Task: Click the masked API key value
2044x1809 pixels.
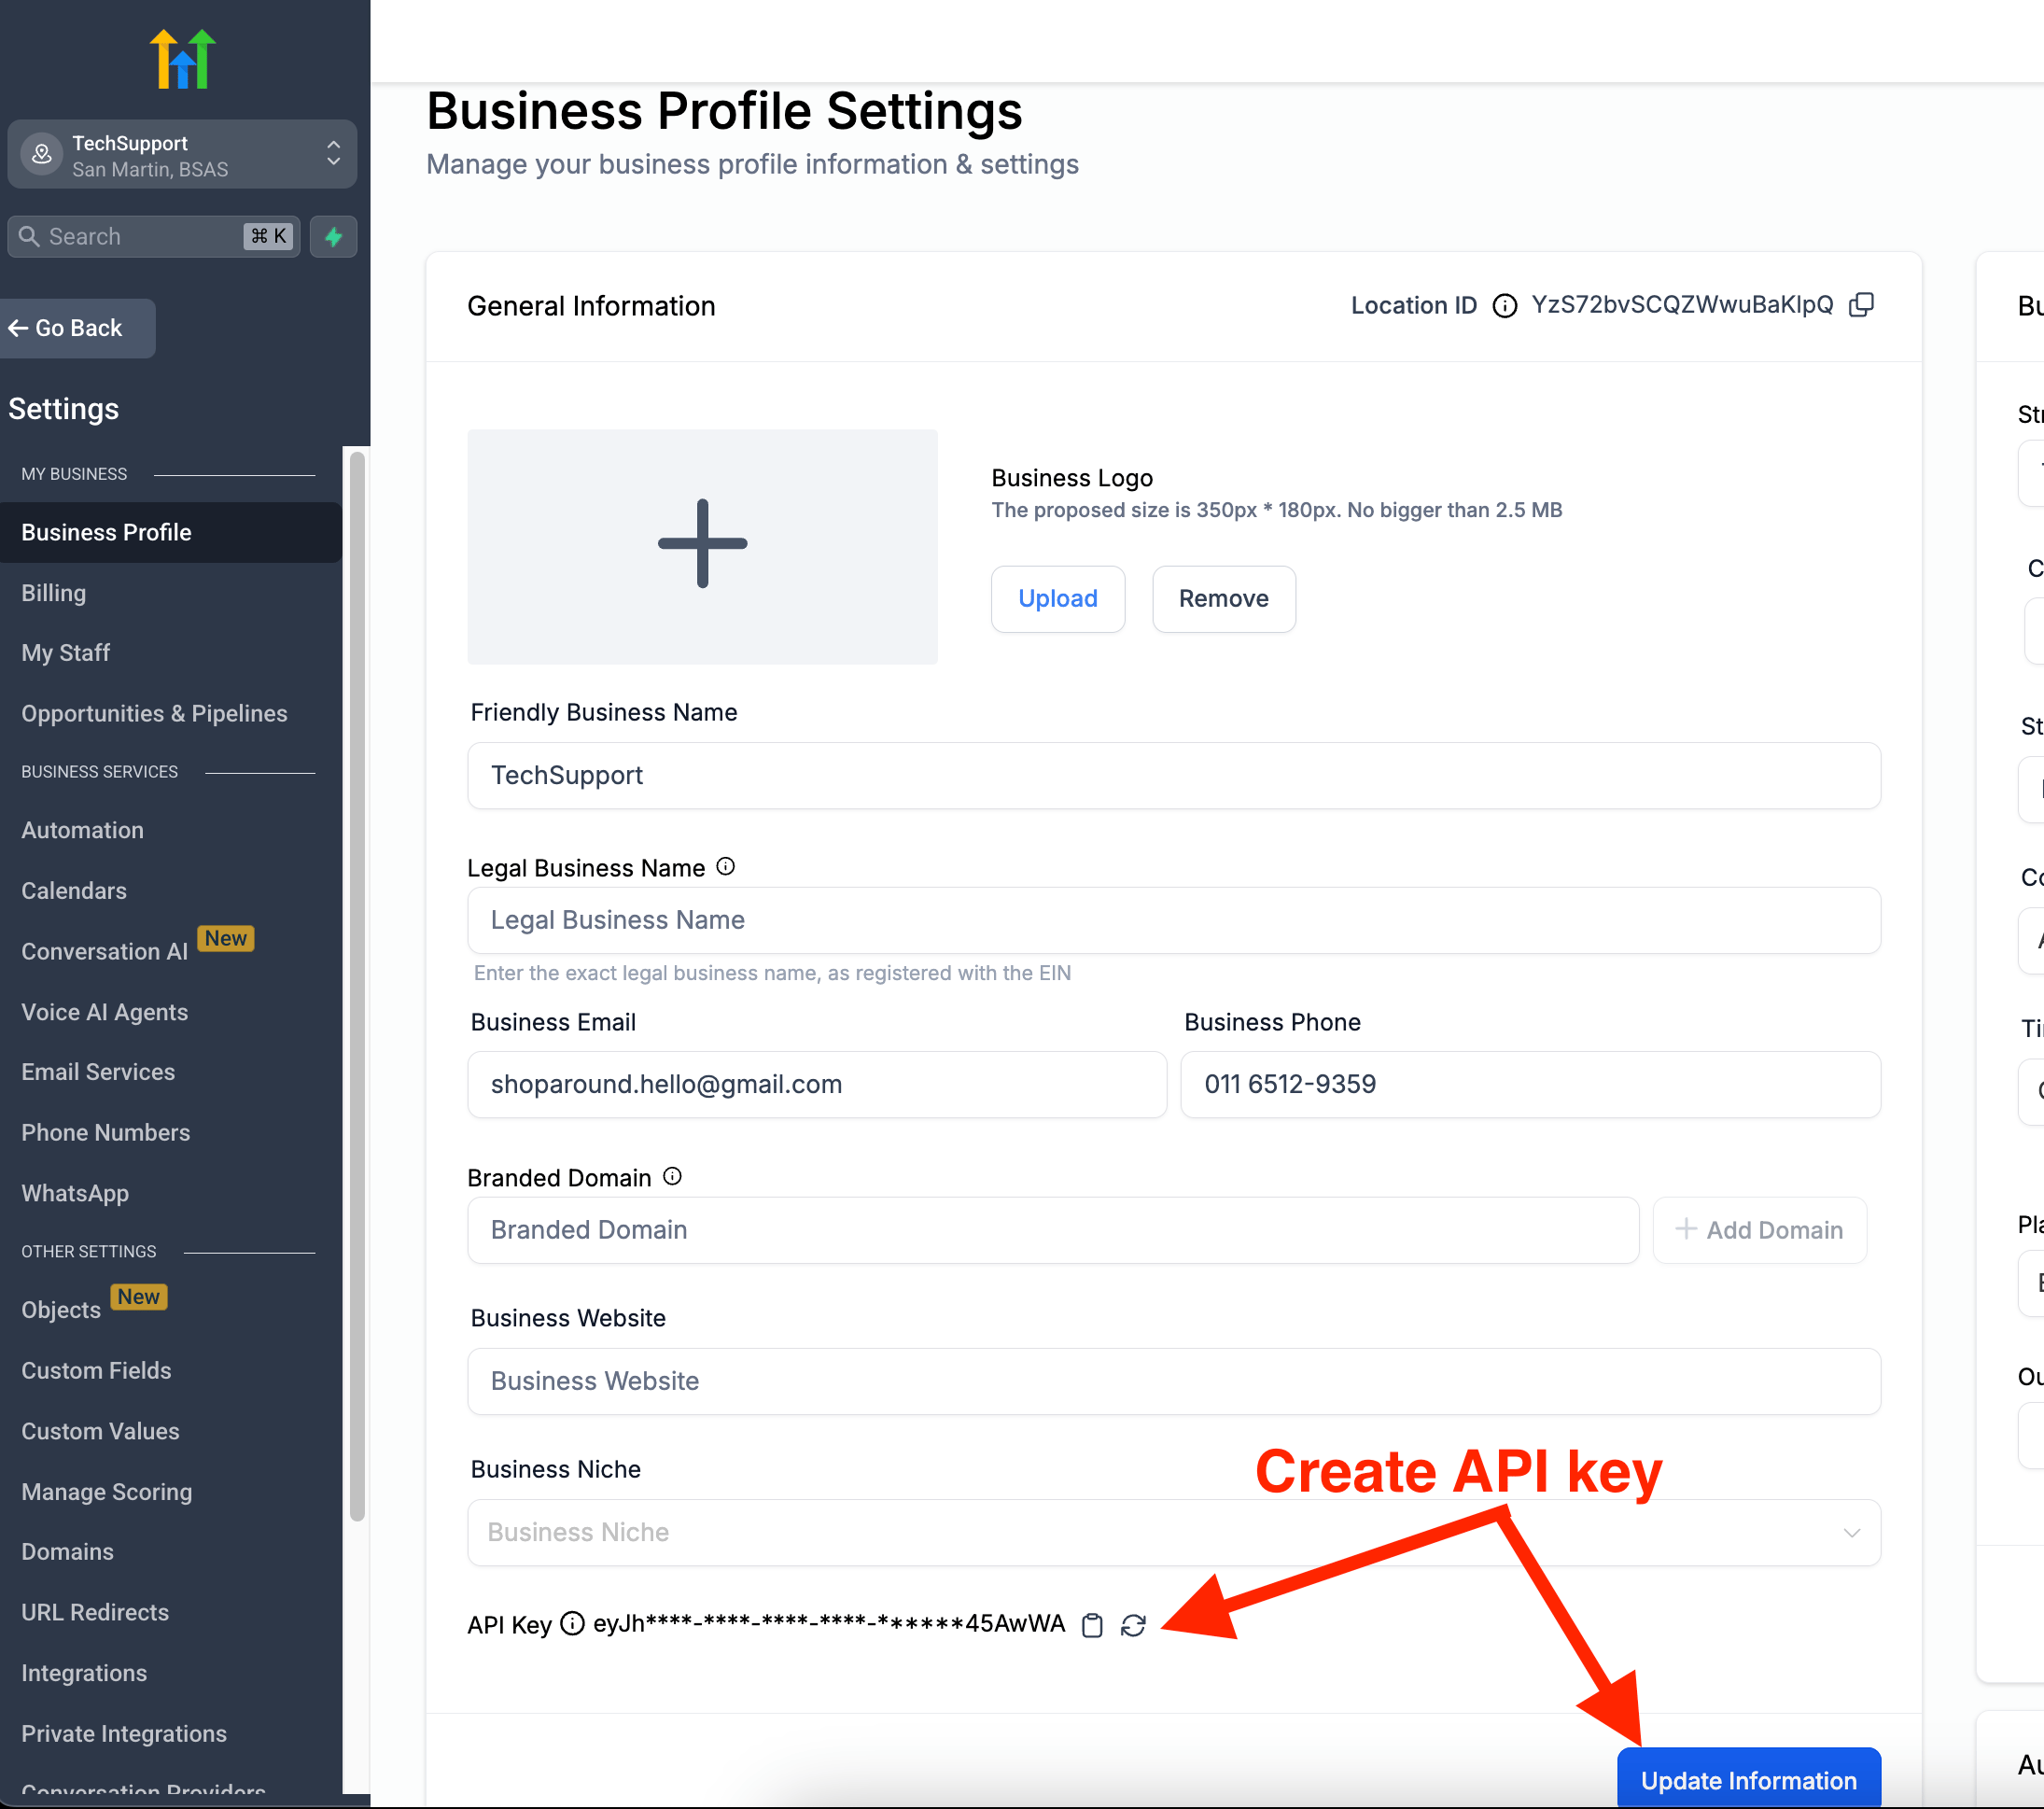Action: click(829, 1624)
